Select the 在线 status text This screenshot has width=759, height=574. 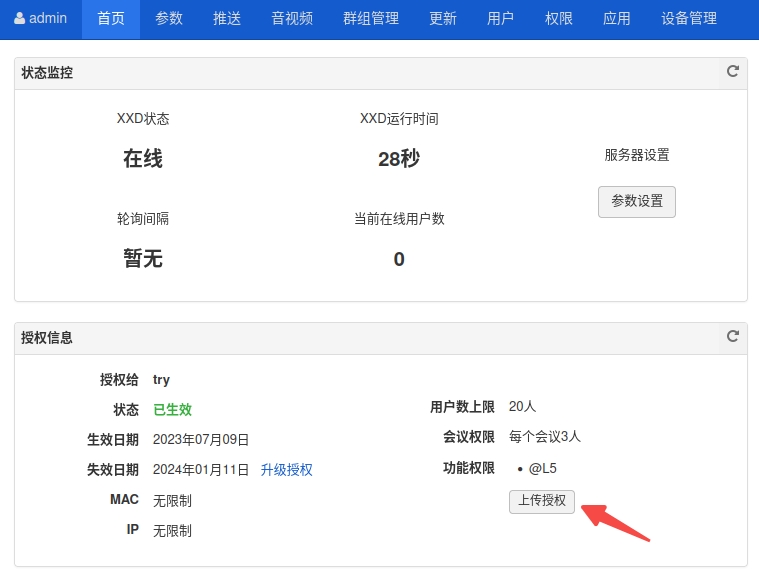coord(143,159)
